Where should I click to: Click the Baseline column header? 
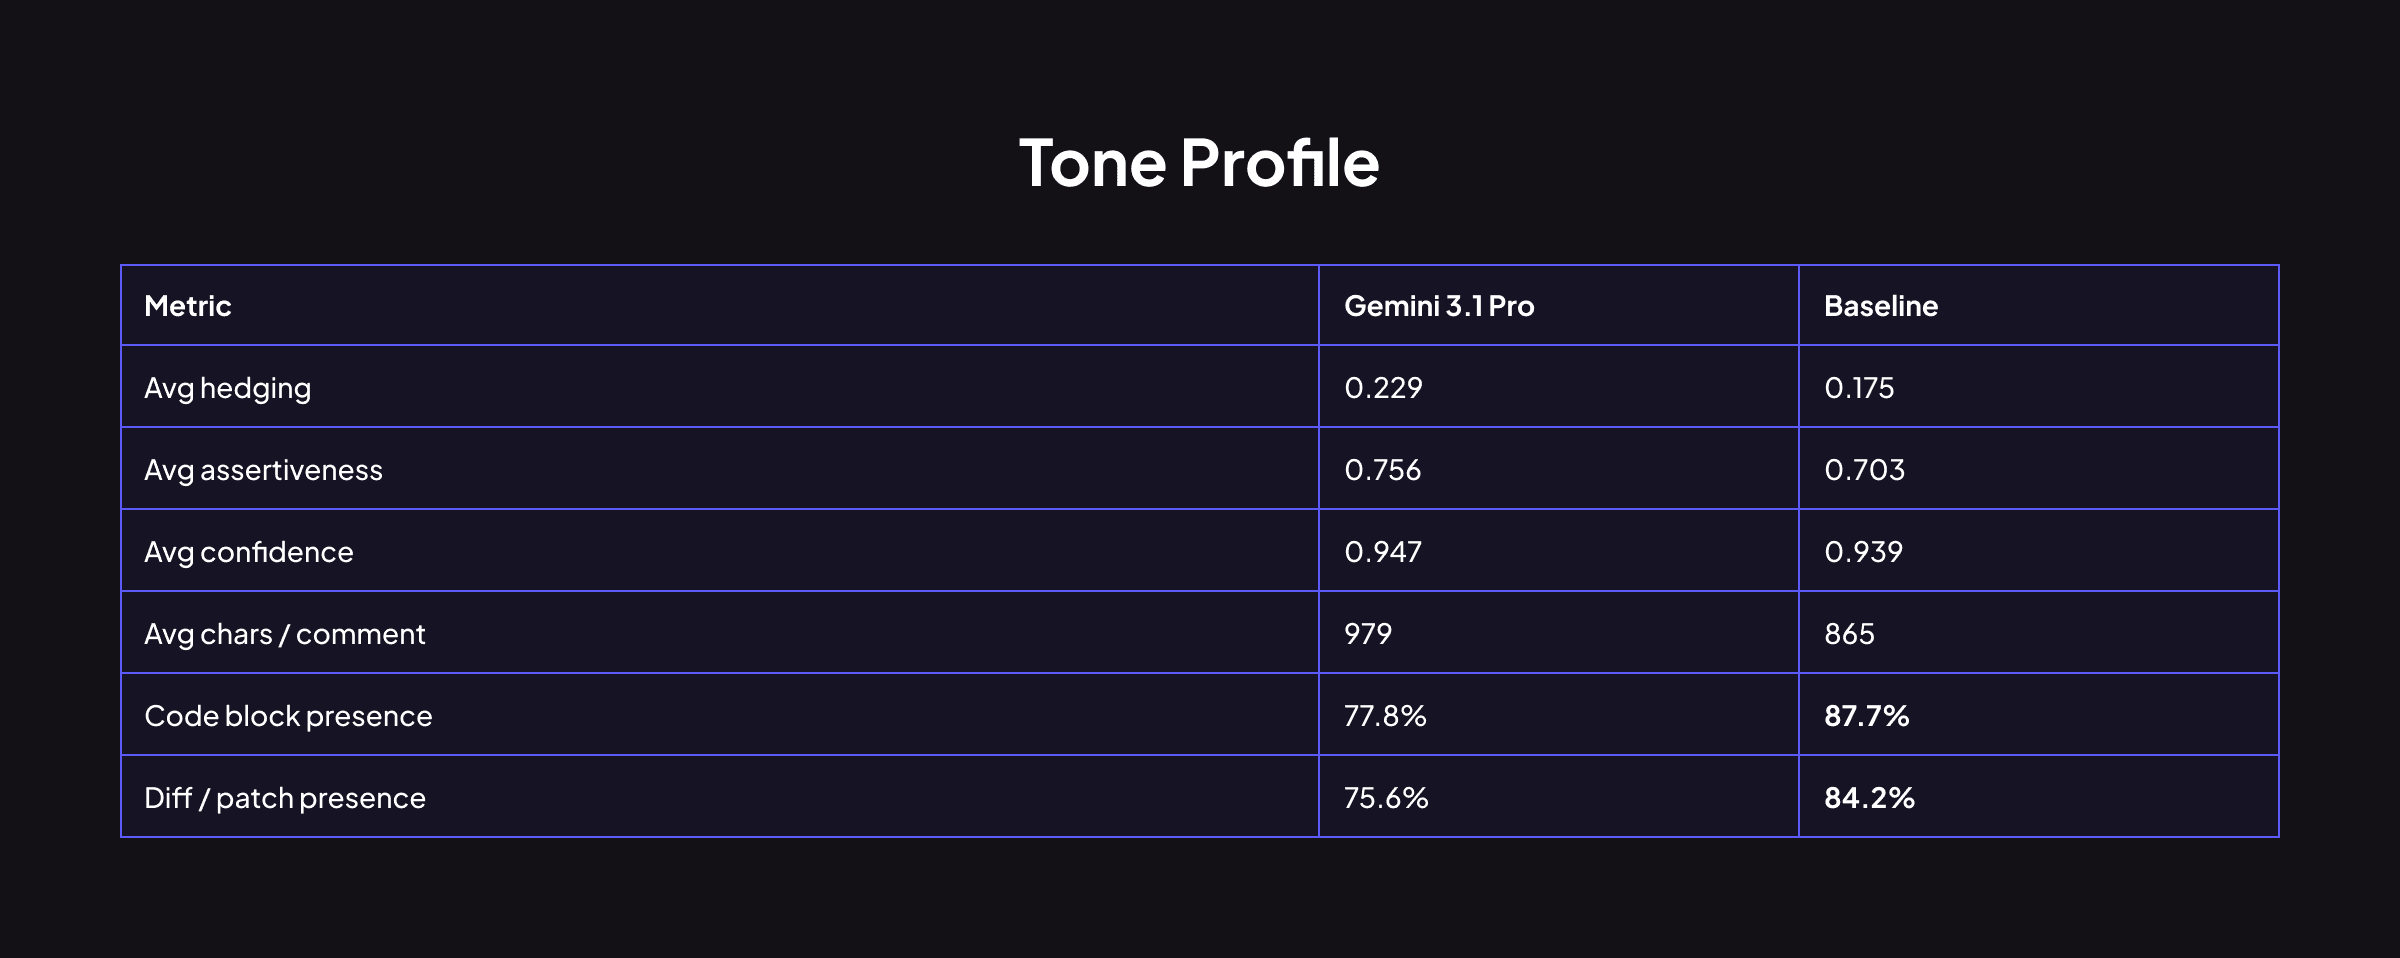click(1880, 306)
